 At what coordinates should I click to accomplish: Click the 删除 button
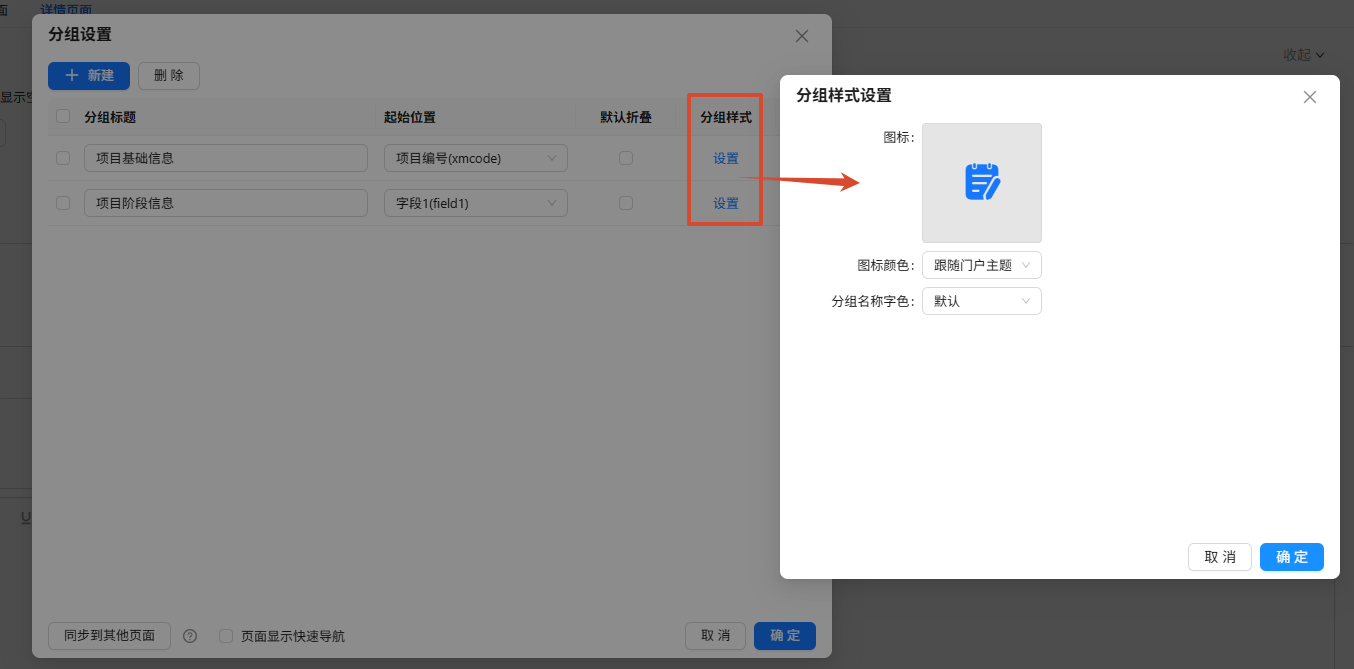(x=169, y=76)
